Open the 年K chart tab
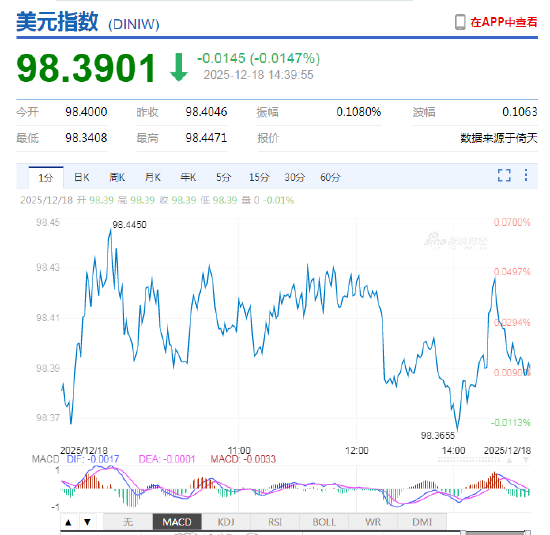Image resolution: width=550 pixels, height=535 pixels. [188, 178]
